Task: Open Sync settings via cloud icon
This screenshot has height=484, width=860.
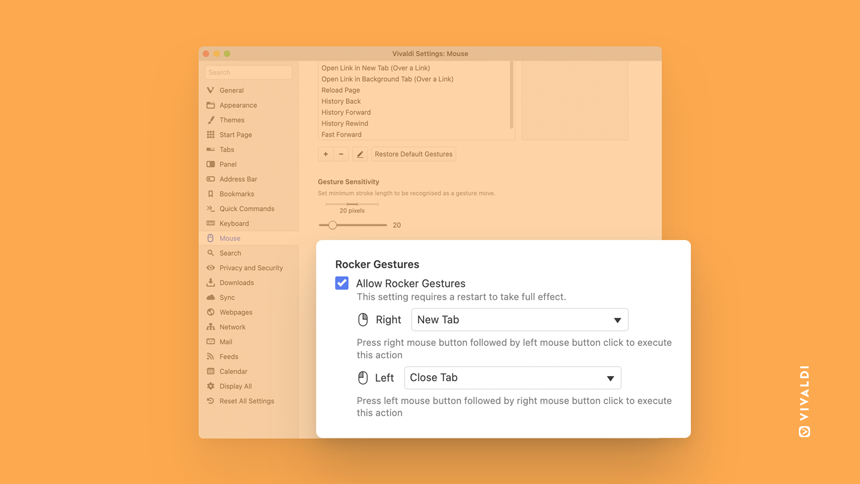Action: point(211,297)
